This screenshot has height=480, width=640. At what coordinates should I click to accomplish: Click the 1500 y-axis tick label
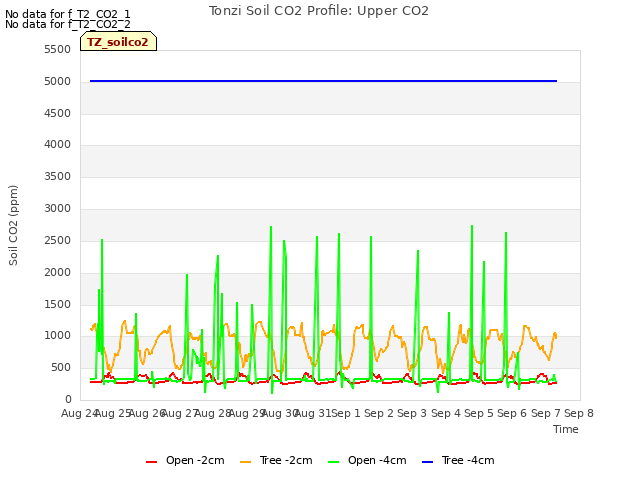coord(58,304)
